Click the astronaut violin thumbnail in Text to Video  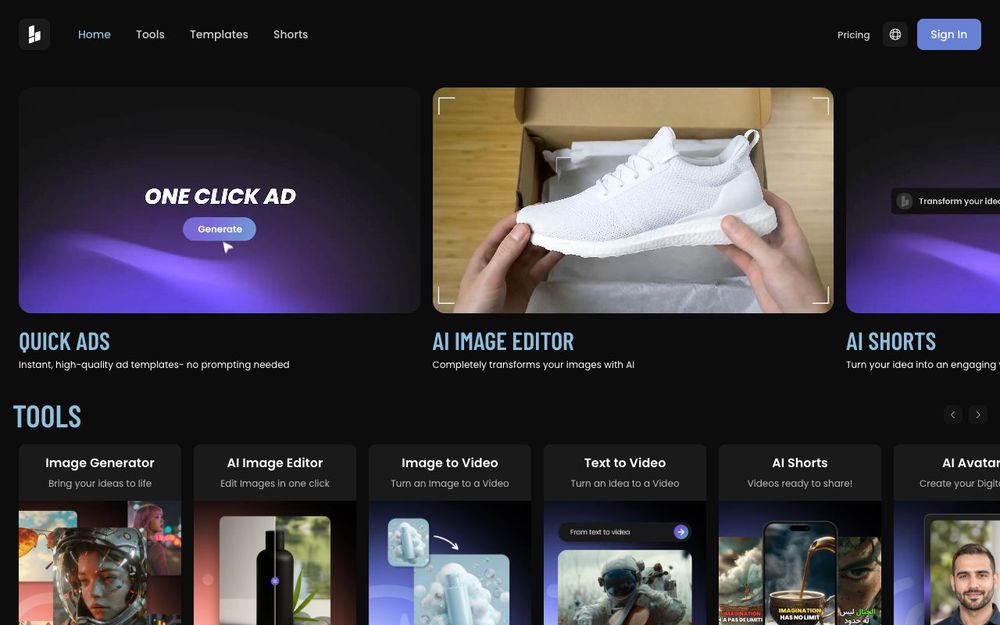625,587
